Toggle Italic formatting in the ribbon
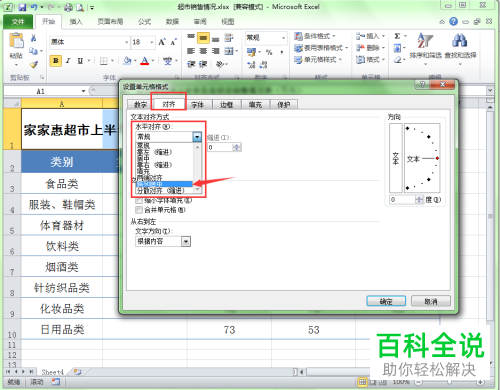 point(68,61)
